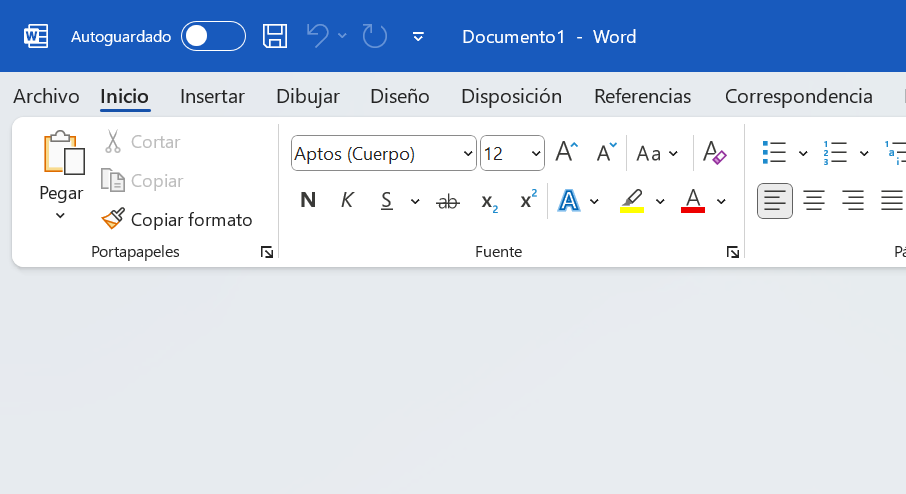This screenshot has height=494, width=906.
Task: Open the Archivo menu
Action: pos(46,96)
